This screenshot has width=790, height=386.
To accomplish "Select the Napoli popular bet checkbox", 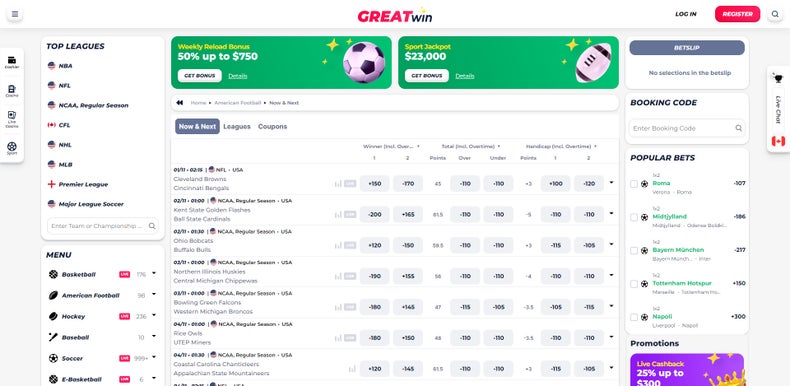I will [634, 317].
